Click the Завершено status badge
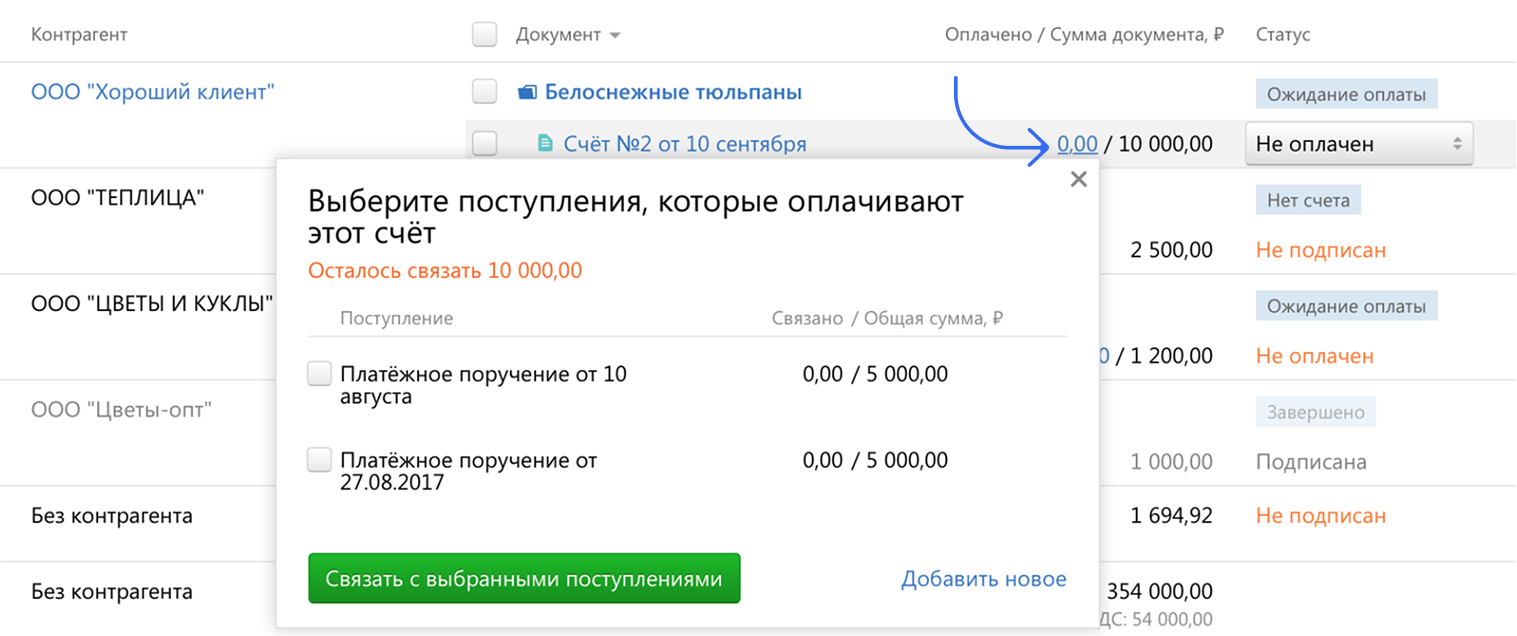Screen dimensions: 1517x636 click(x=1315, y=412)
